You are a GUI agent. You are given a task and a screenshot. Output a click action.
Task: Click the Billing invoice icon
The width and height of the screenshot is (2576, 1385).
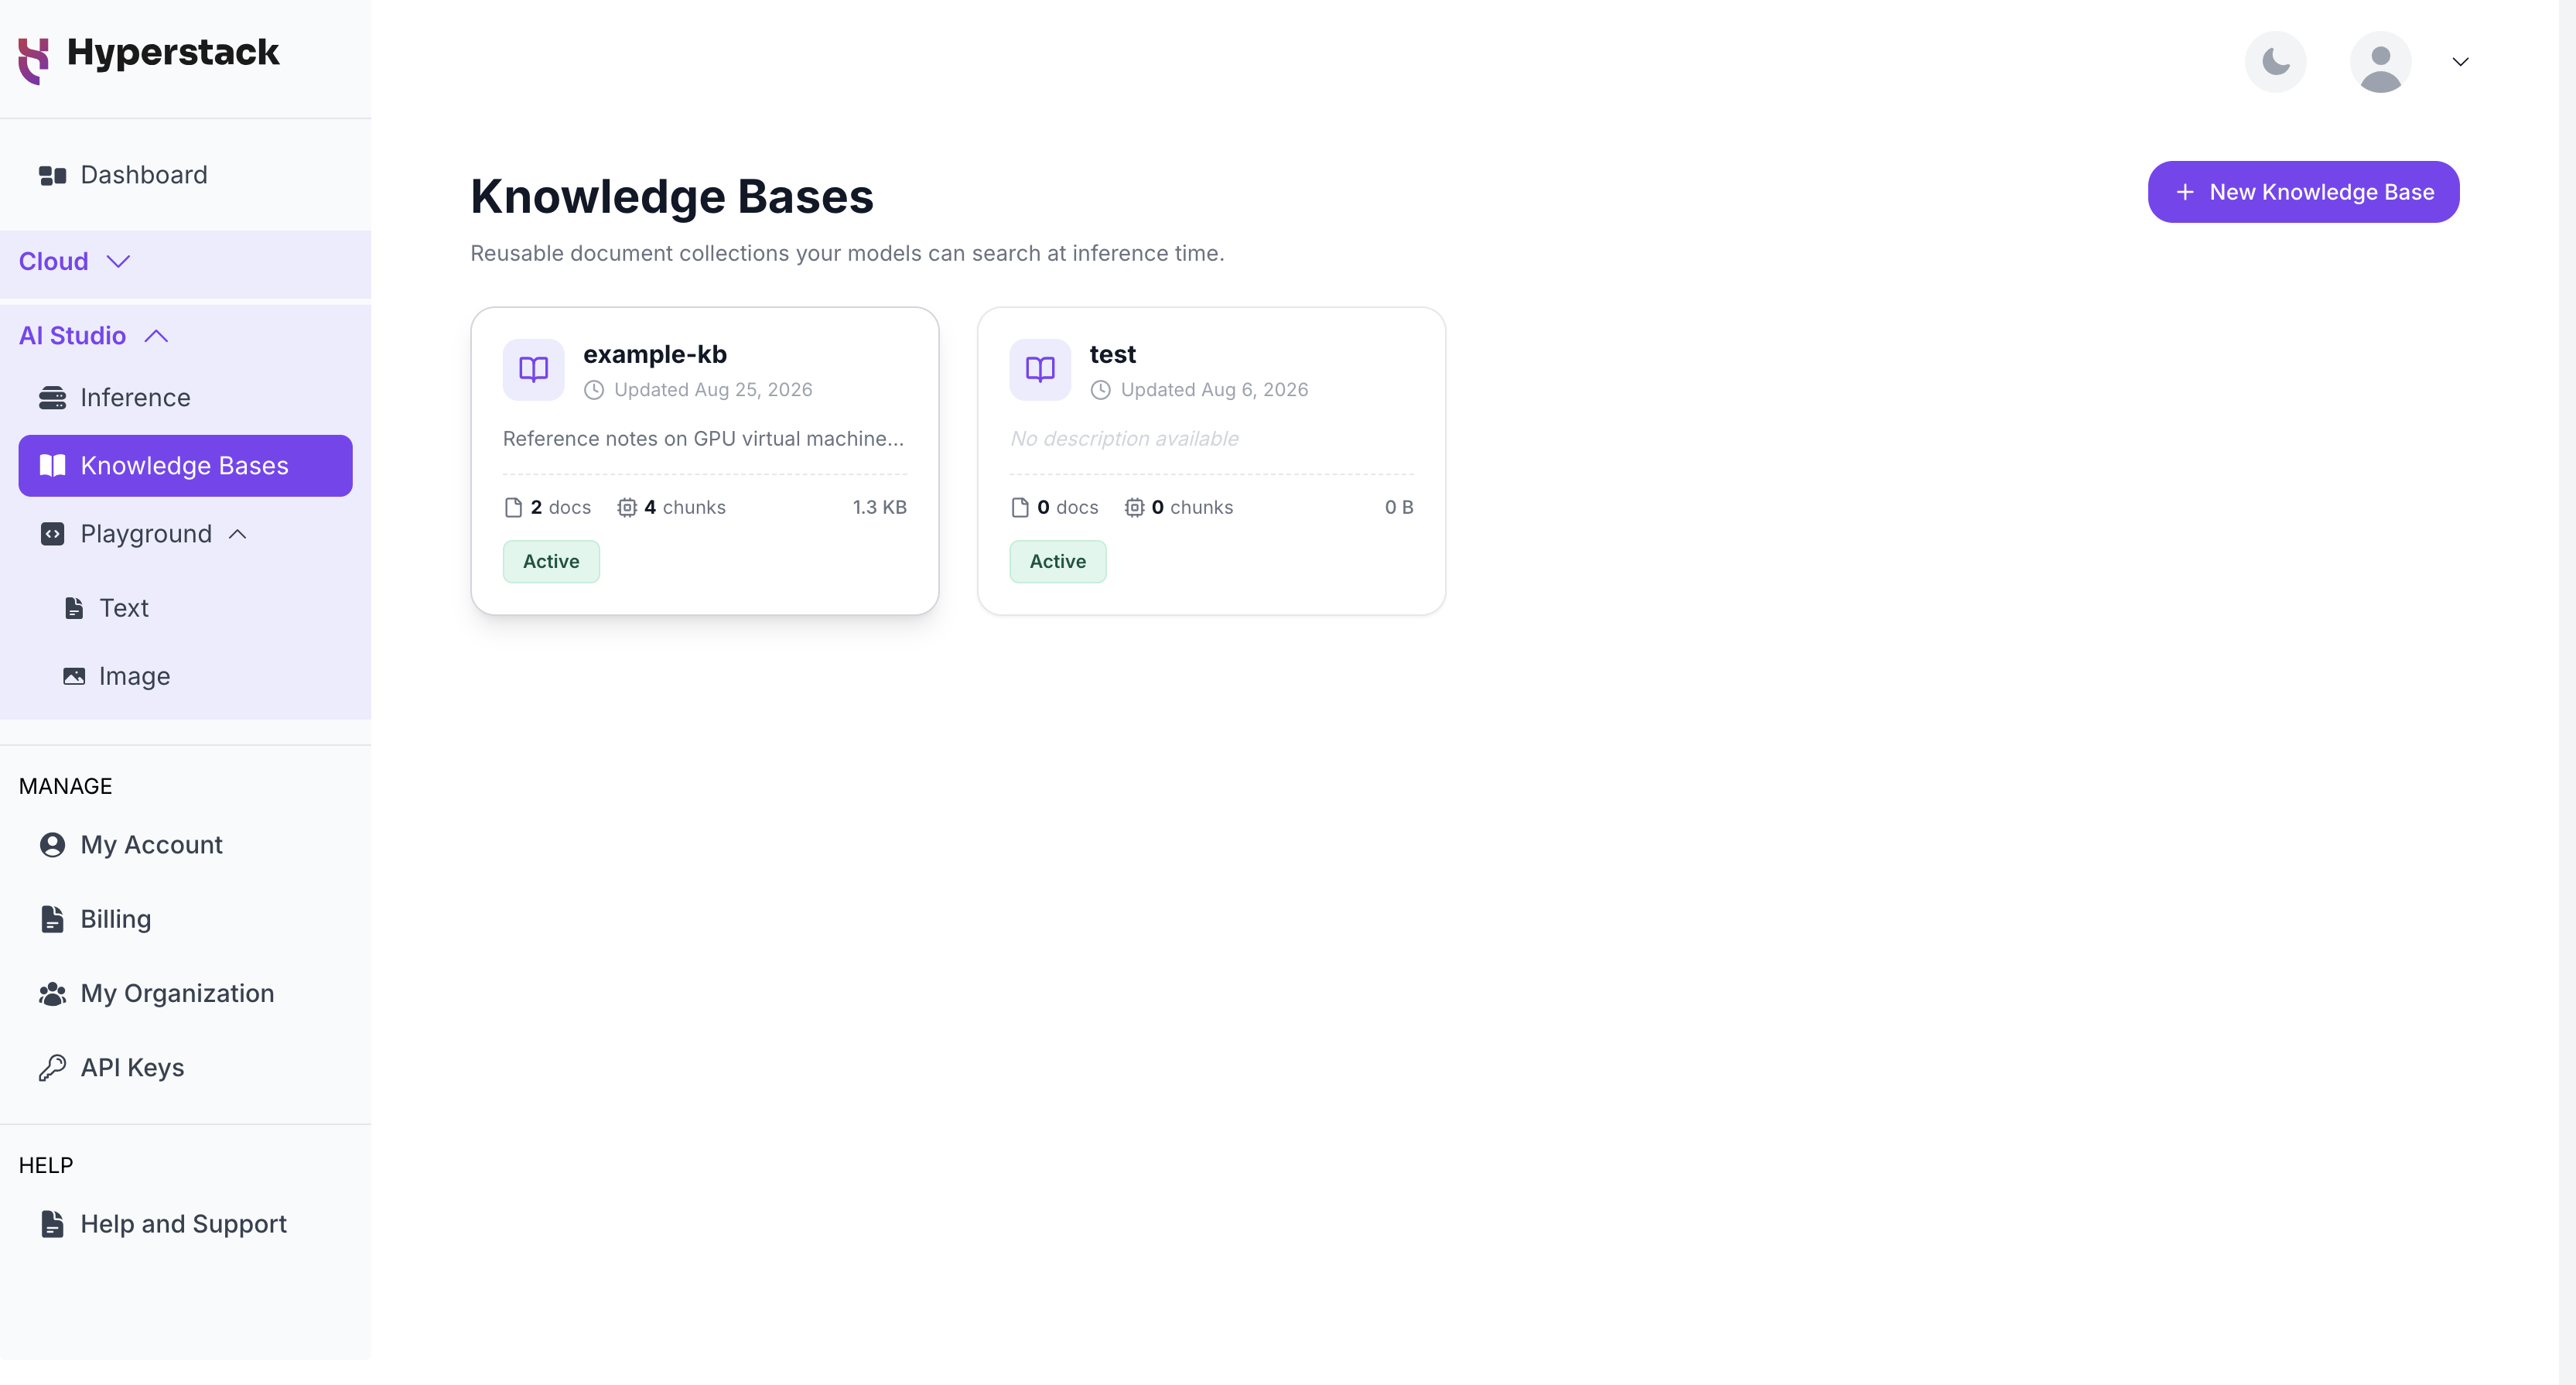tap(52, 919)
